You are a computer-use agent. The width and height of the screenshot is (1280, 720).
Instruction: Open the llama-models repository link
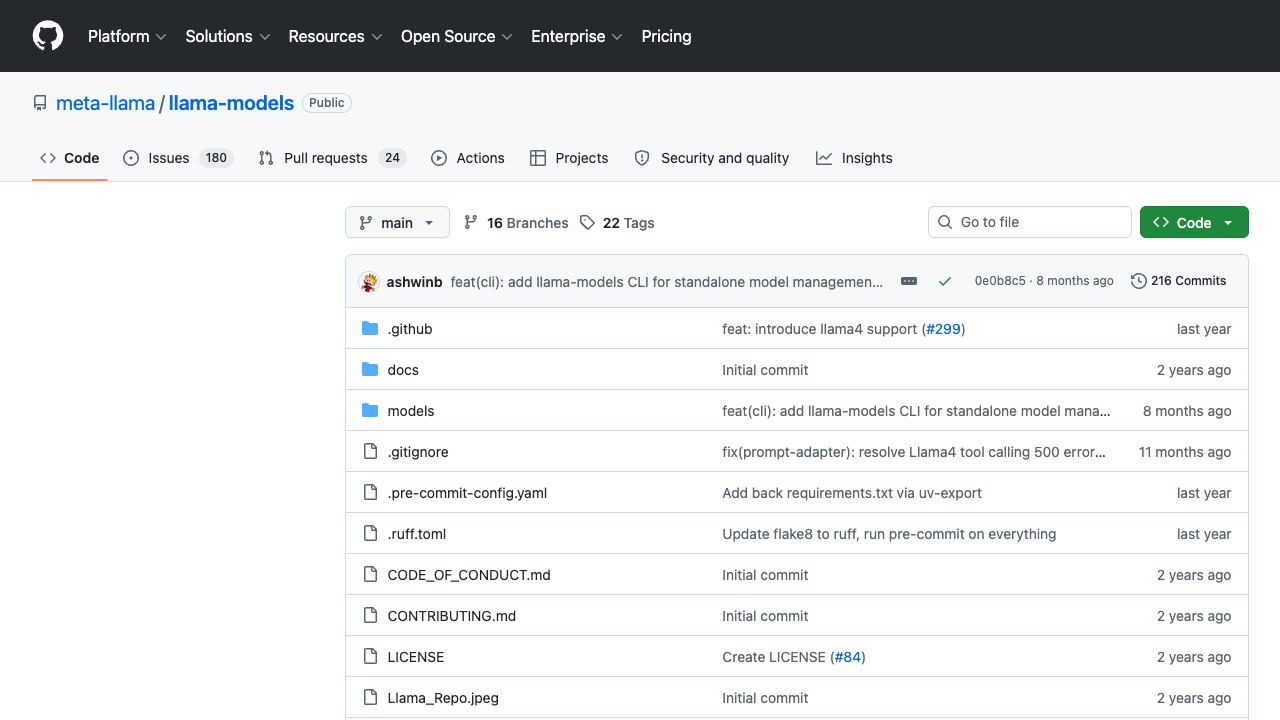[231, 103]
